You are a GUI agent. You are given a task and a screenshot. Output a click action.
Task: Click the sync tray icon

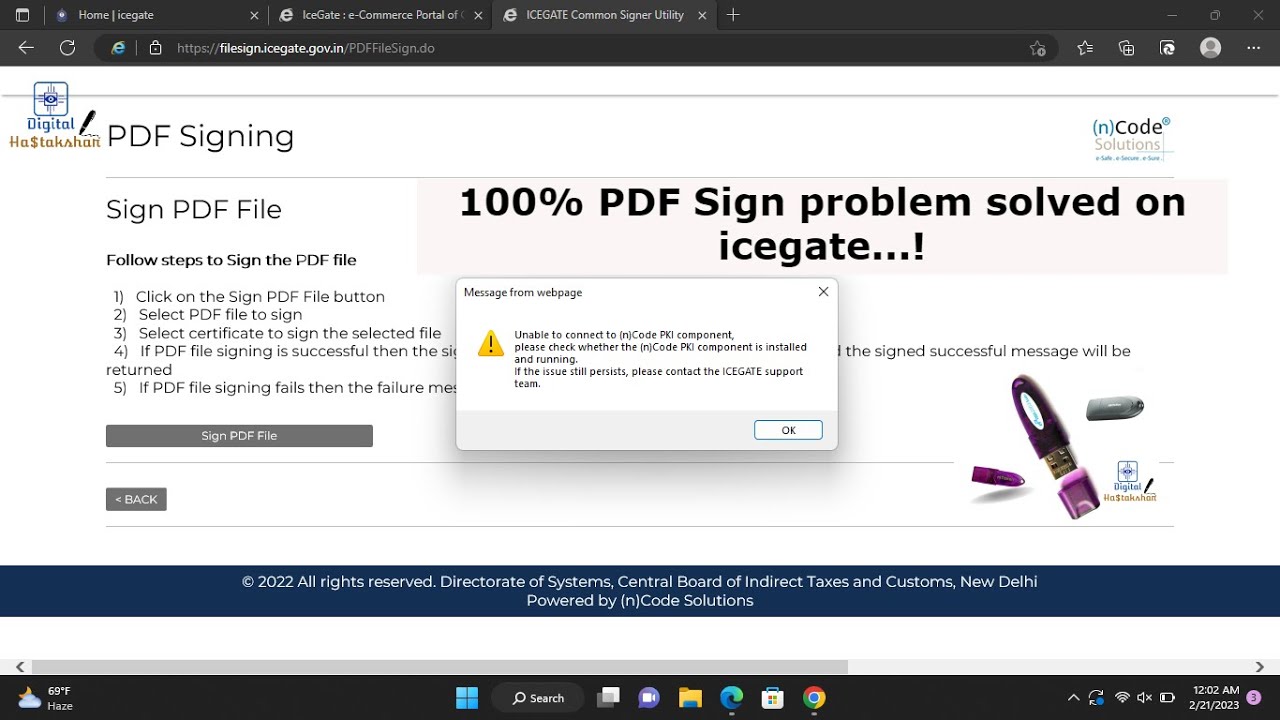(x=1097, y=698)
